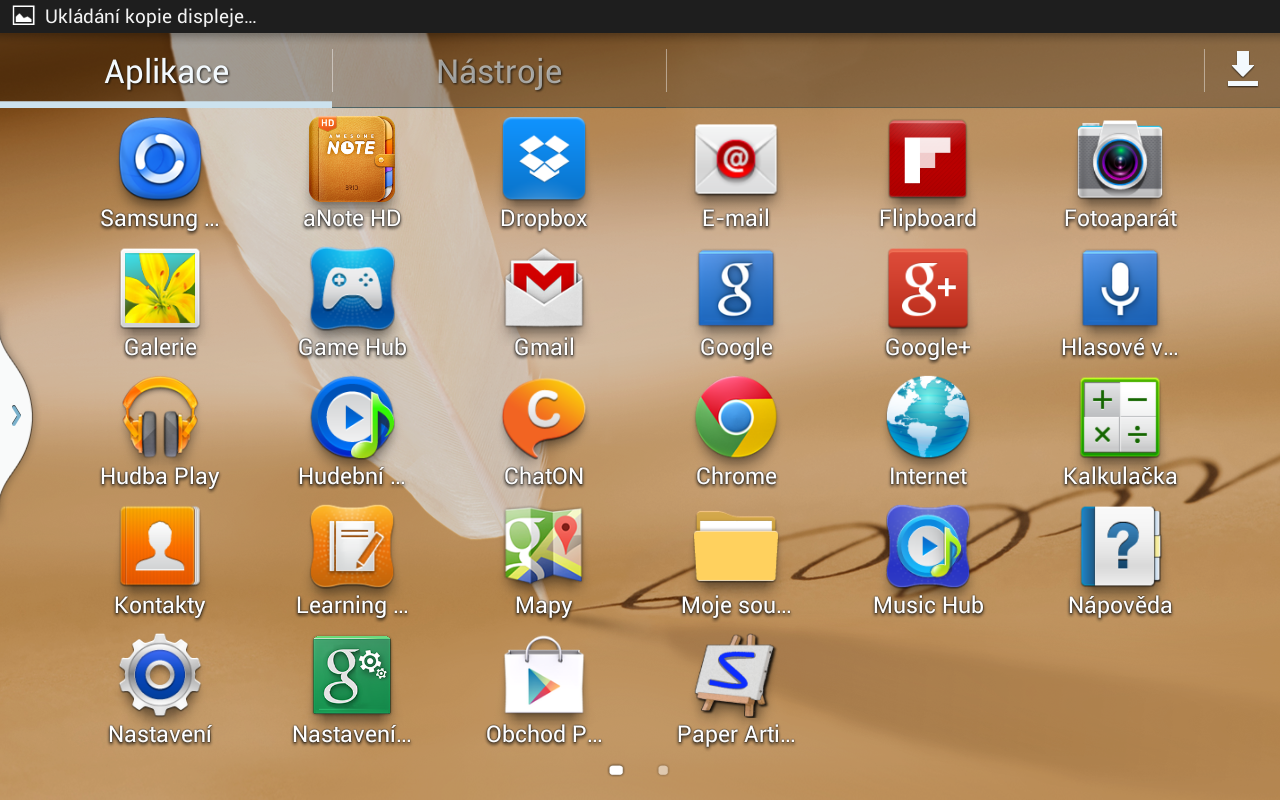The width and height of the screenshot is (1280, 800).
Task: Launch Paper Artist
Action: [x=736, y=675]
